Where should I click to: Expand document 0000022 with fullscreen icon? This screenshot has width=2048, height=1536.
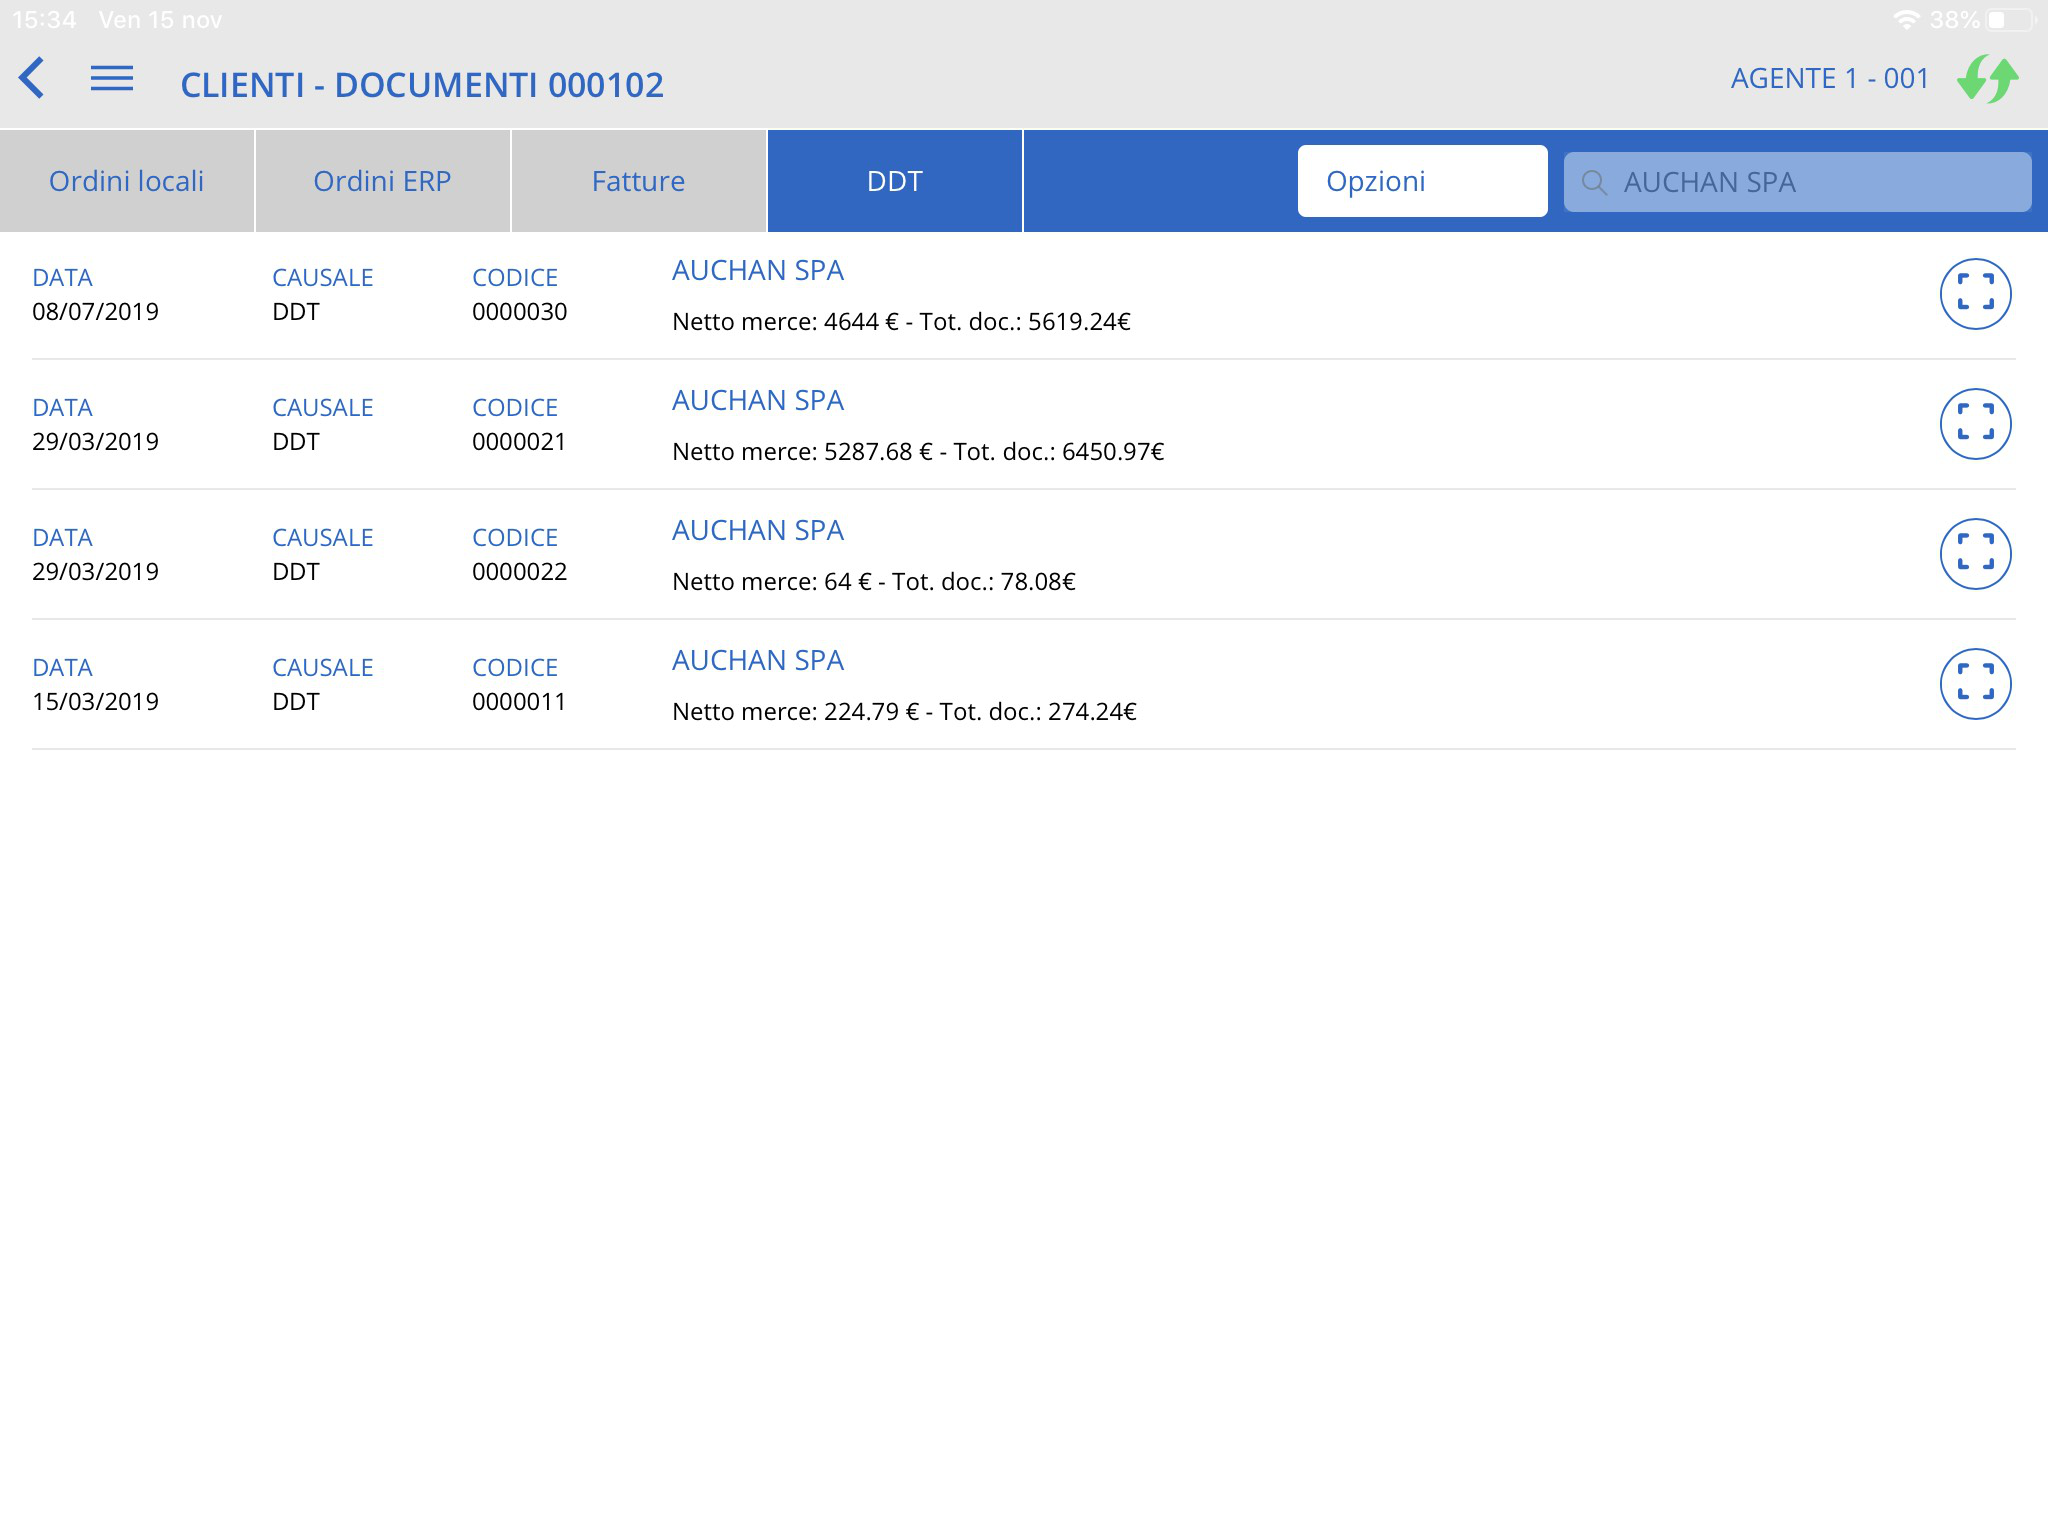click(x=1975, y=554)
